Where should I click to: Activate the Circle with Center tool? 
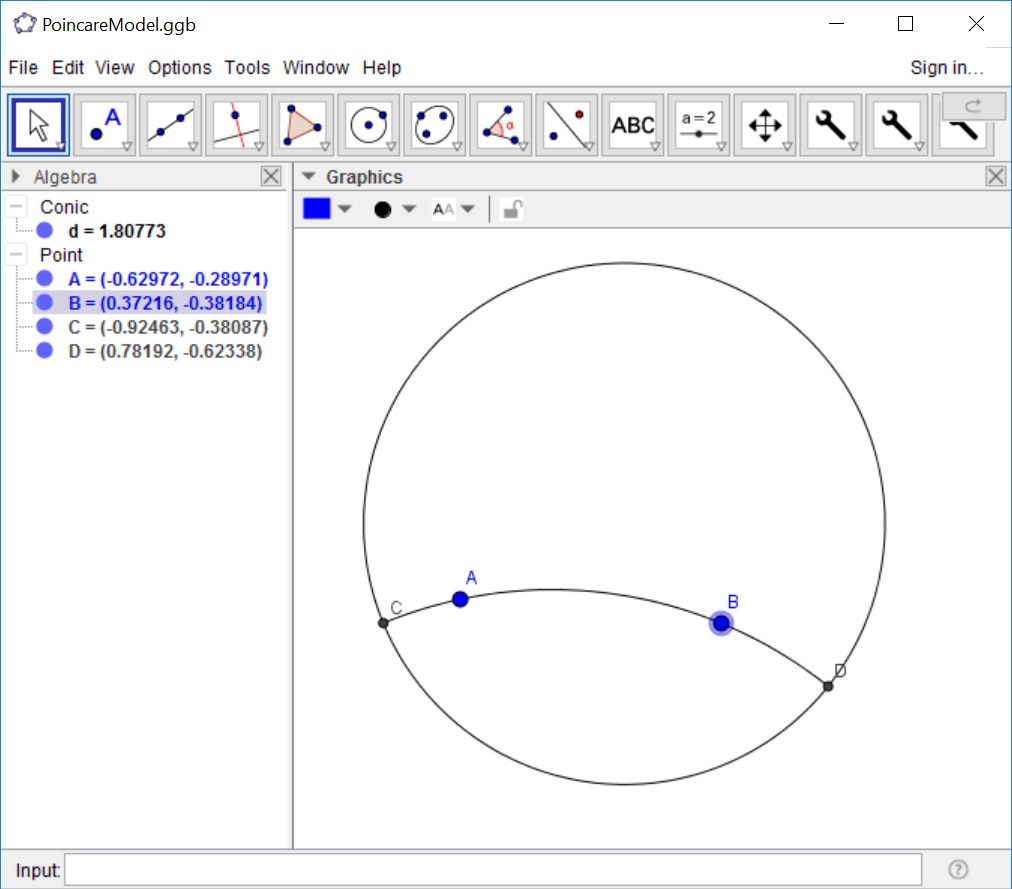point(369,125)
